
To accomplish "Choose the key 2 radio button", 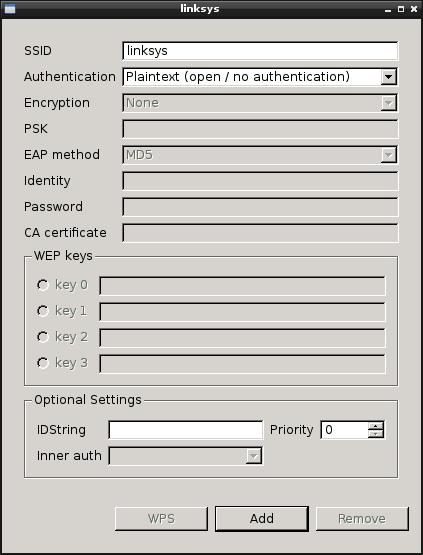I will click(x=43, y=337).
